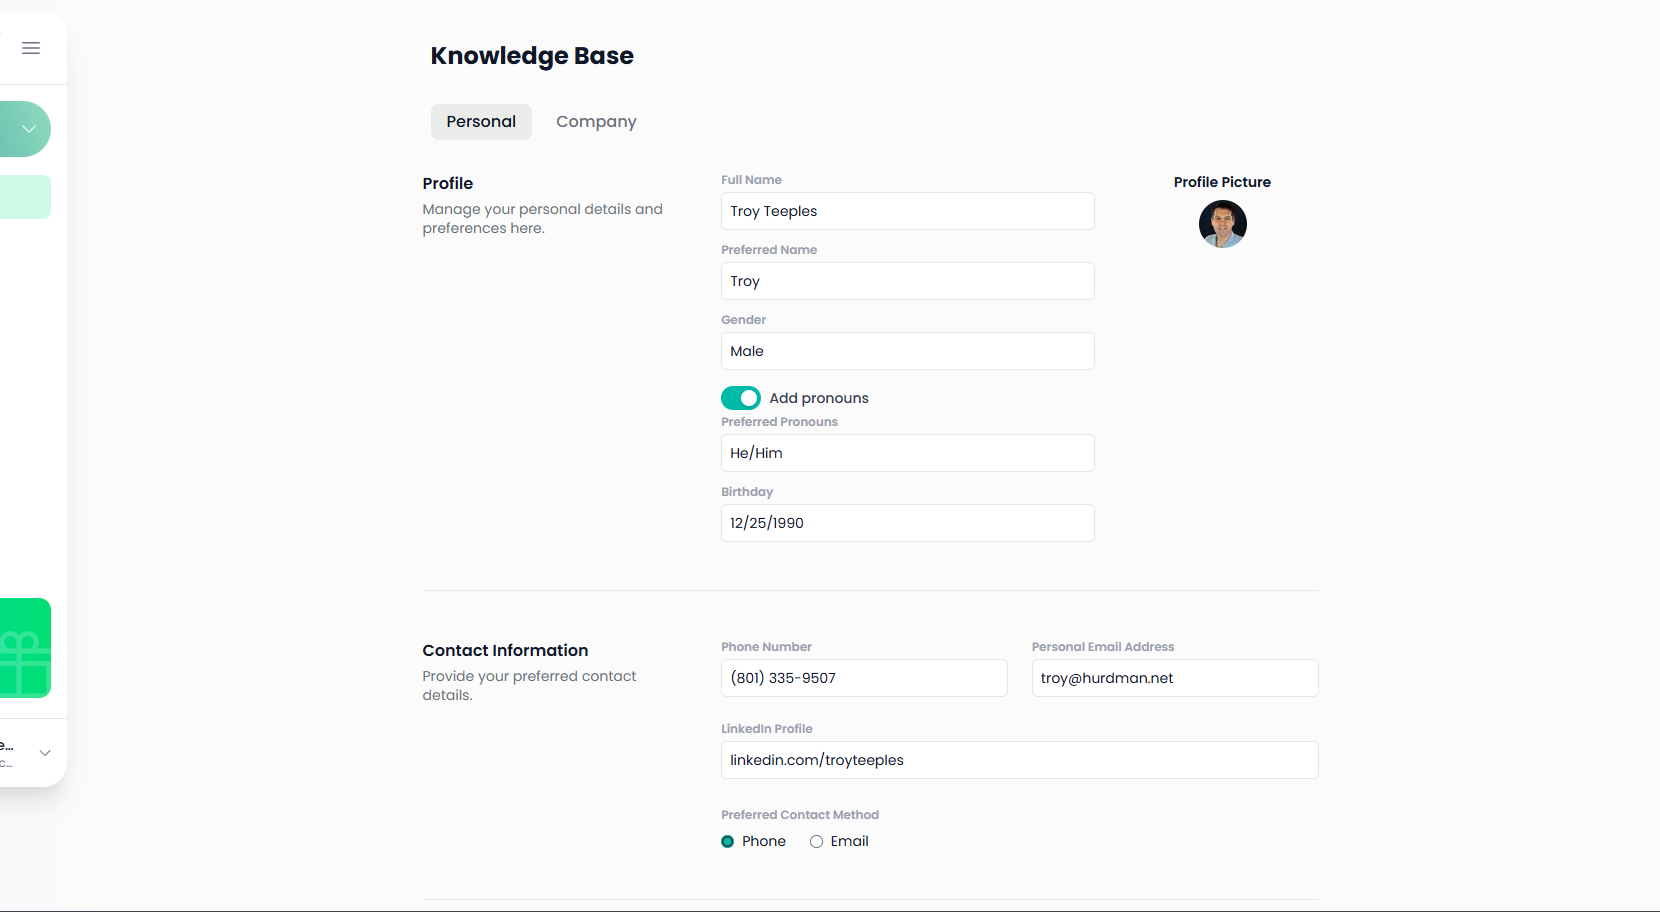
Task: Open the hamburger menu icon
Action: tap(31, 48)
